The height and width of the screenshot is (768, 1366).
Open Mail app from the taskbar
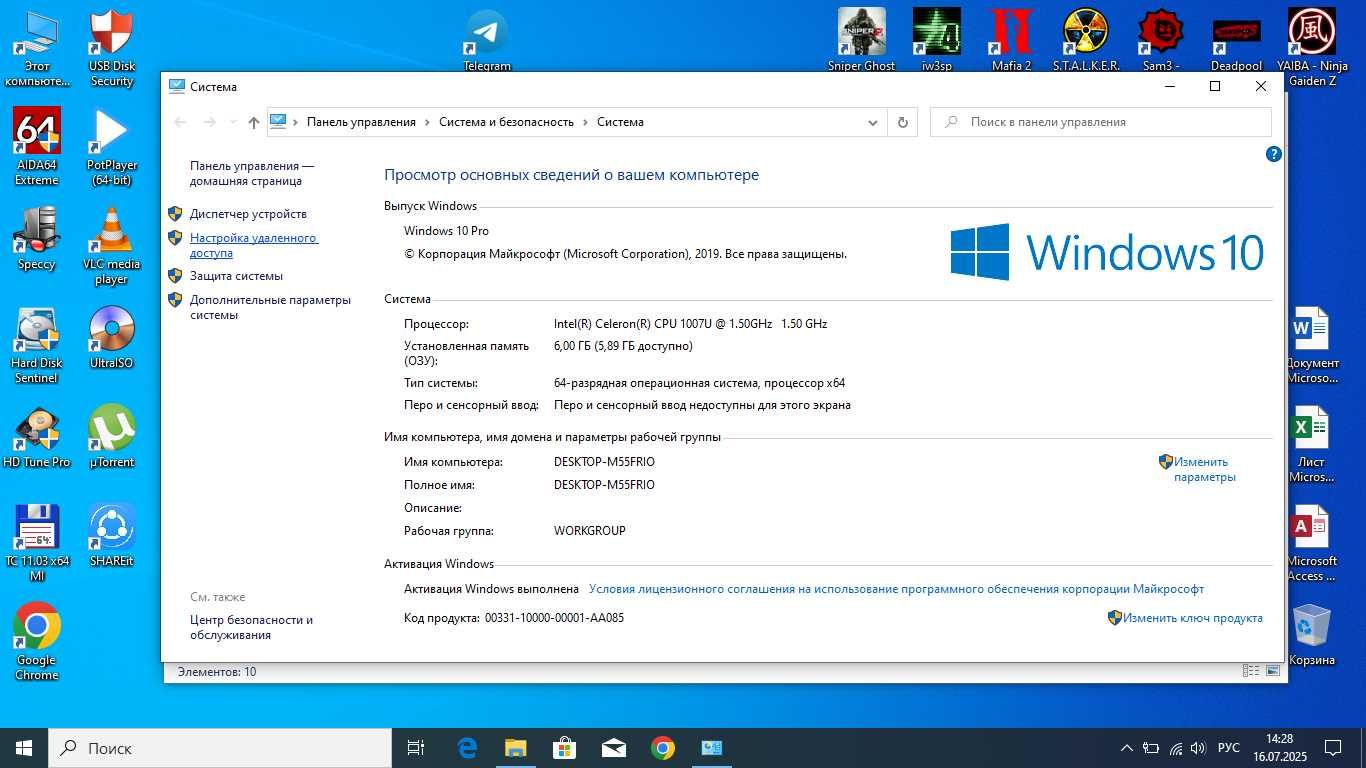(x=614, y=748)
